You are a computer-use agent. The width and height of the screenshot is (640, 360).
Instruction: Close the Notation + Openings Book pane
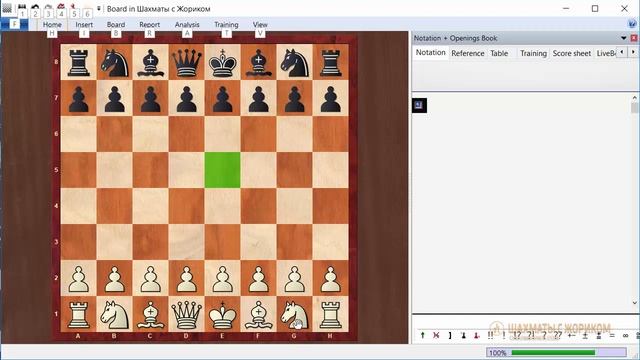point(634,38)
